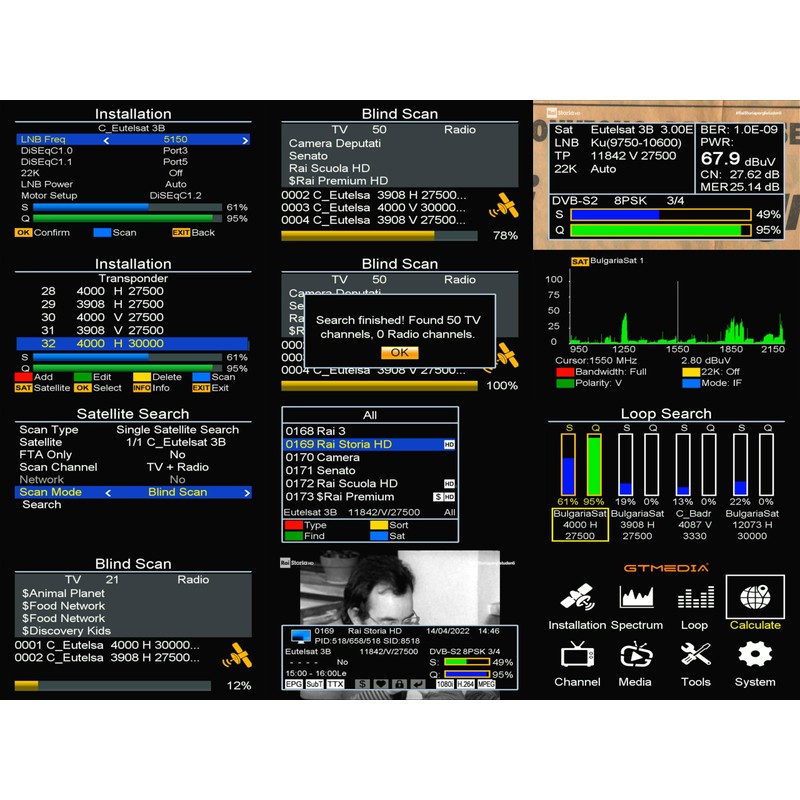Select the Calculate globe icon
800x800 pixels.
coord(755,596)
